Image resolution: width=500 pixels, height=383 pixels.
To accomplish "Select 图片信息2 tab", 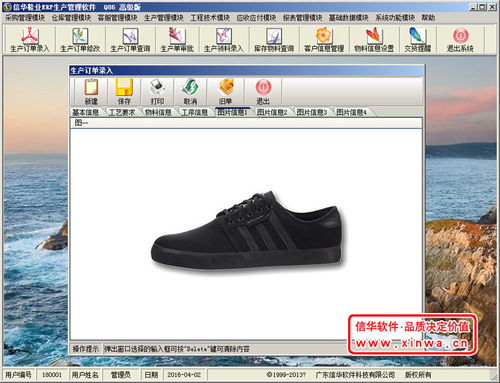I will click(272, 112).
